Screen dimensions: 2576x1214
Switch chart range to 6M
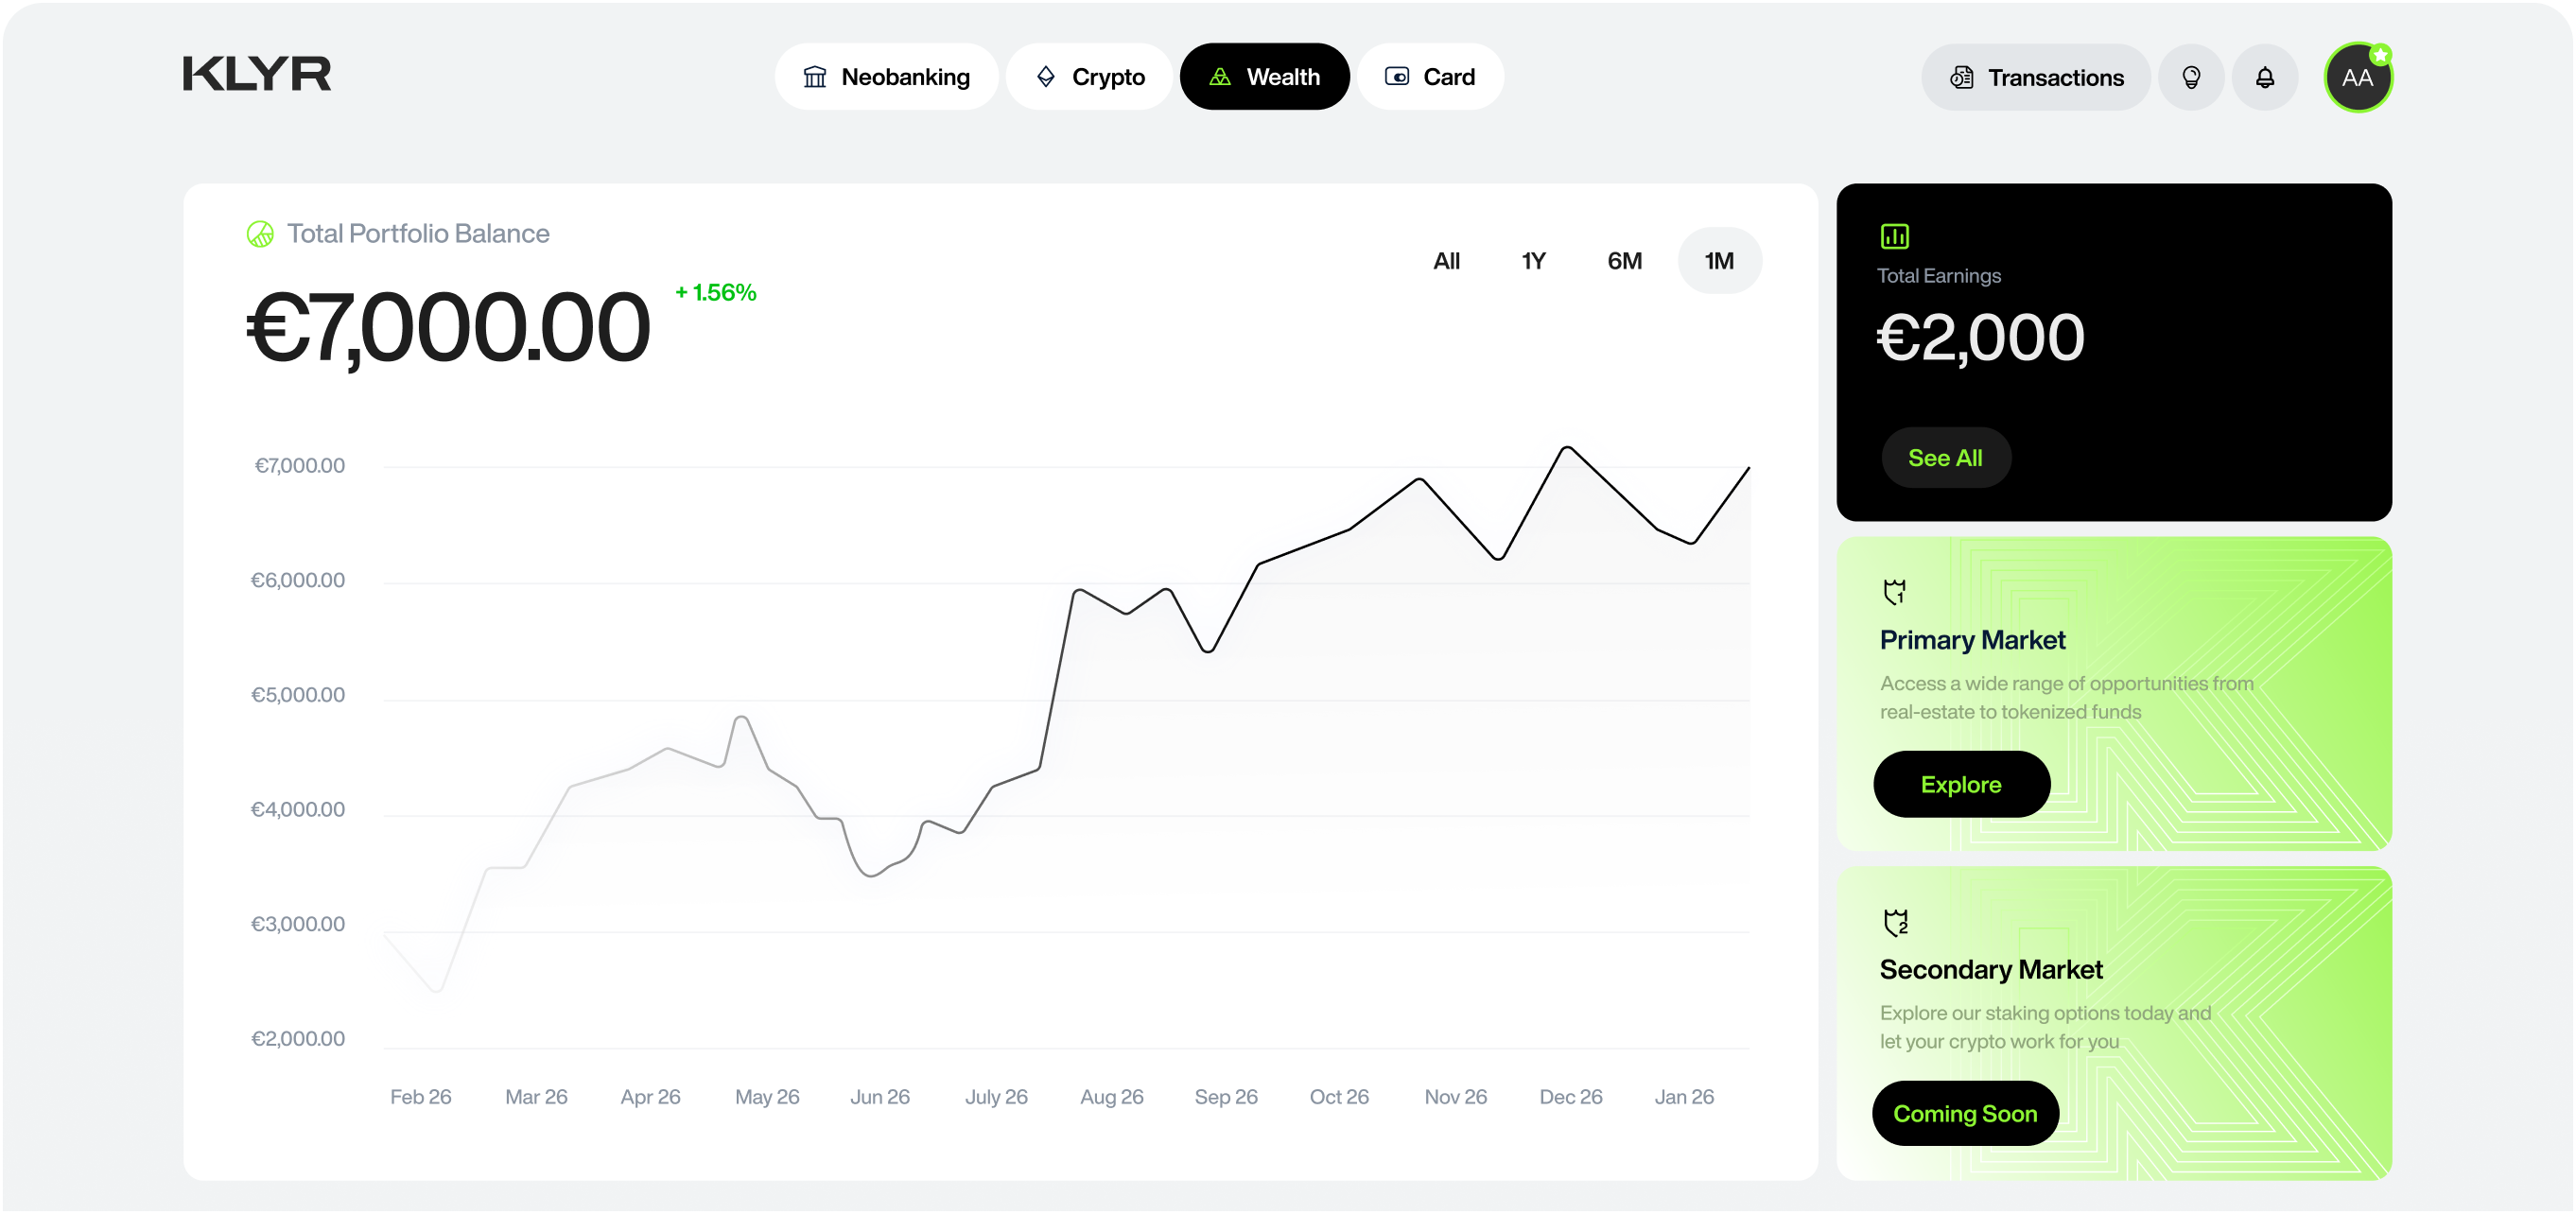point(1624,260)
